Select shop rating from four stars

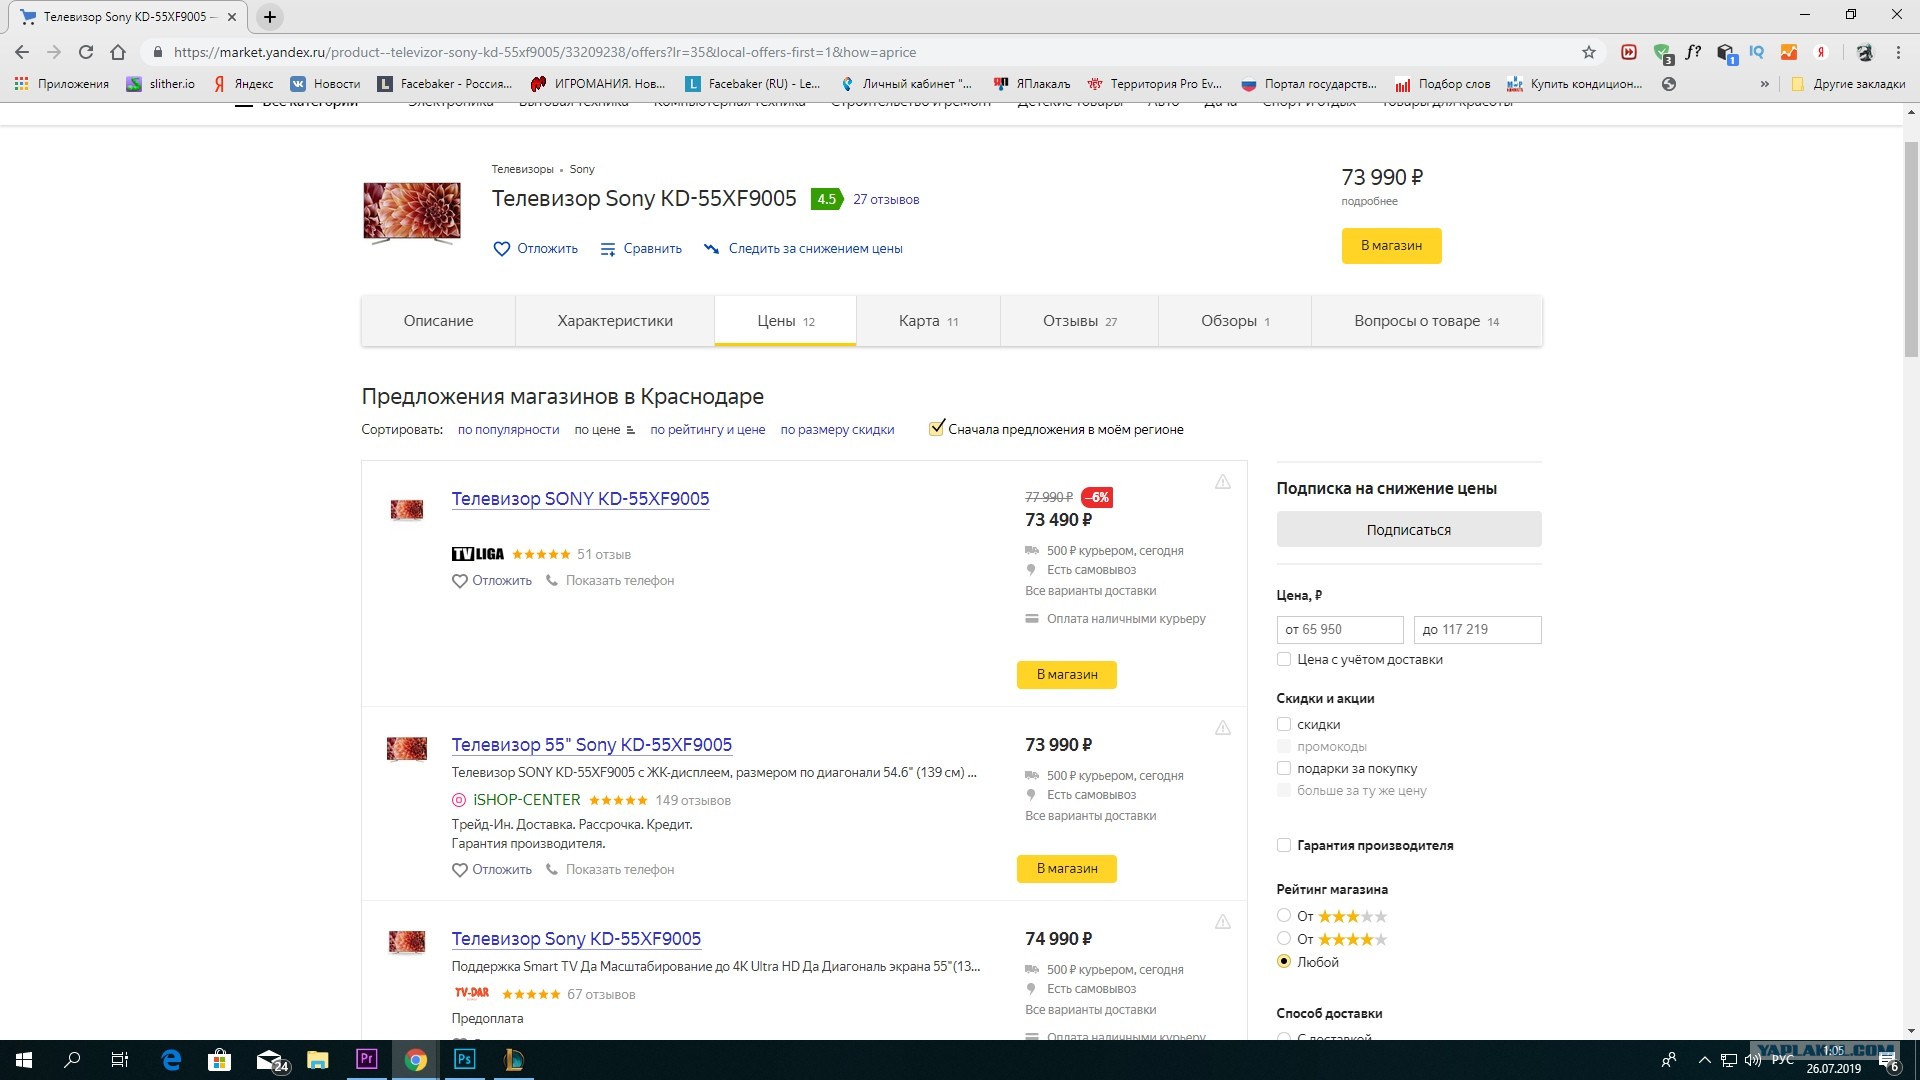pos(1284,939)
